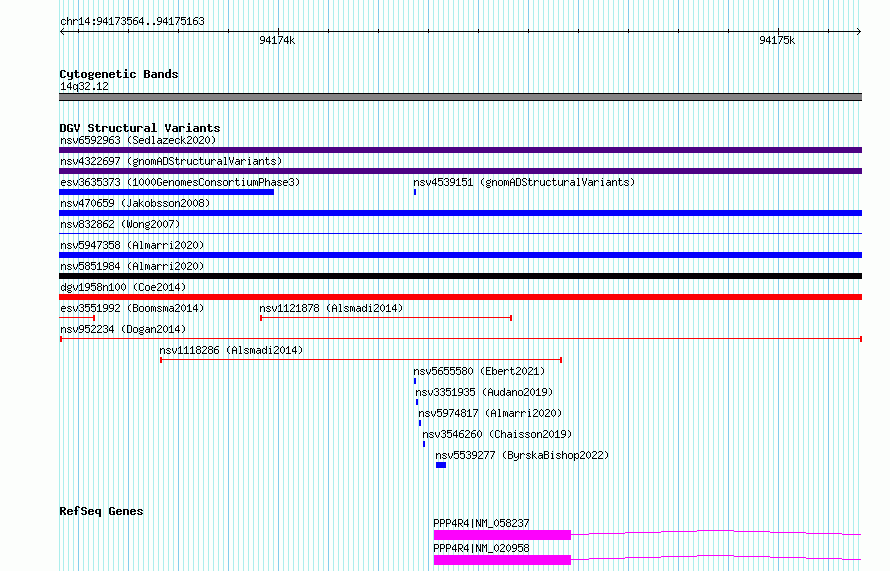Open nsv3351935 (Audano2019) label

click(484, 392)
